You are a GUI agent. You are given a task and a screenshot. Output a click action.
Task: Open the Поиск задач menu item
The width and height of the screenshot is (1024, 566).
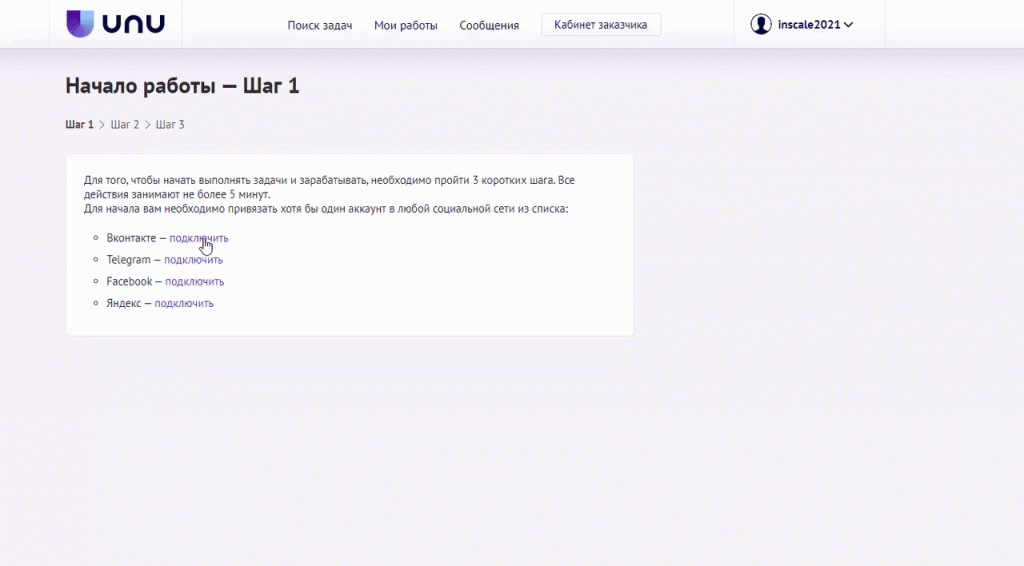click(320, 25)
